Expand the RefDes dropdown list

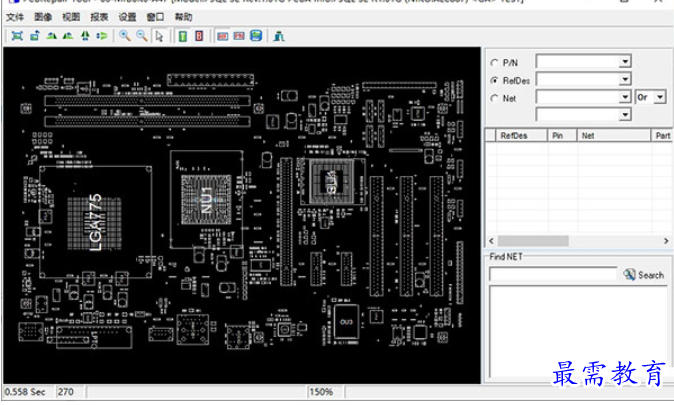tap(625, 80)
